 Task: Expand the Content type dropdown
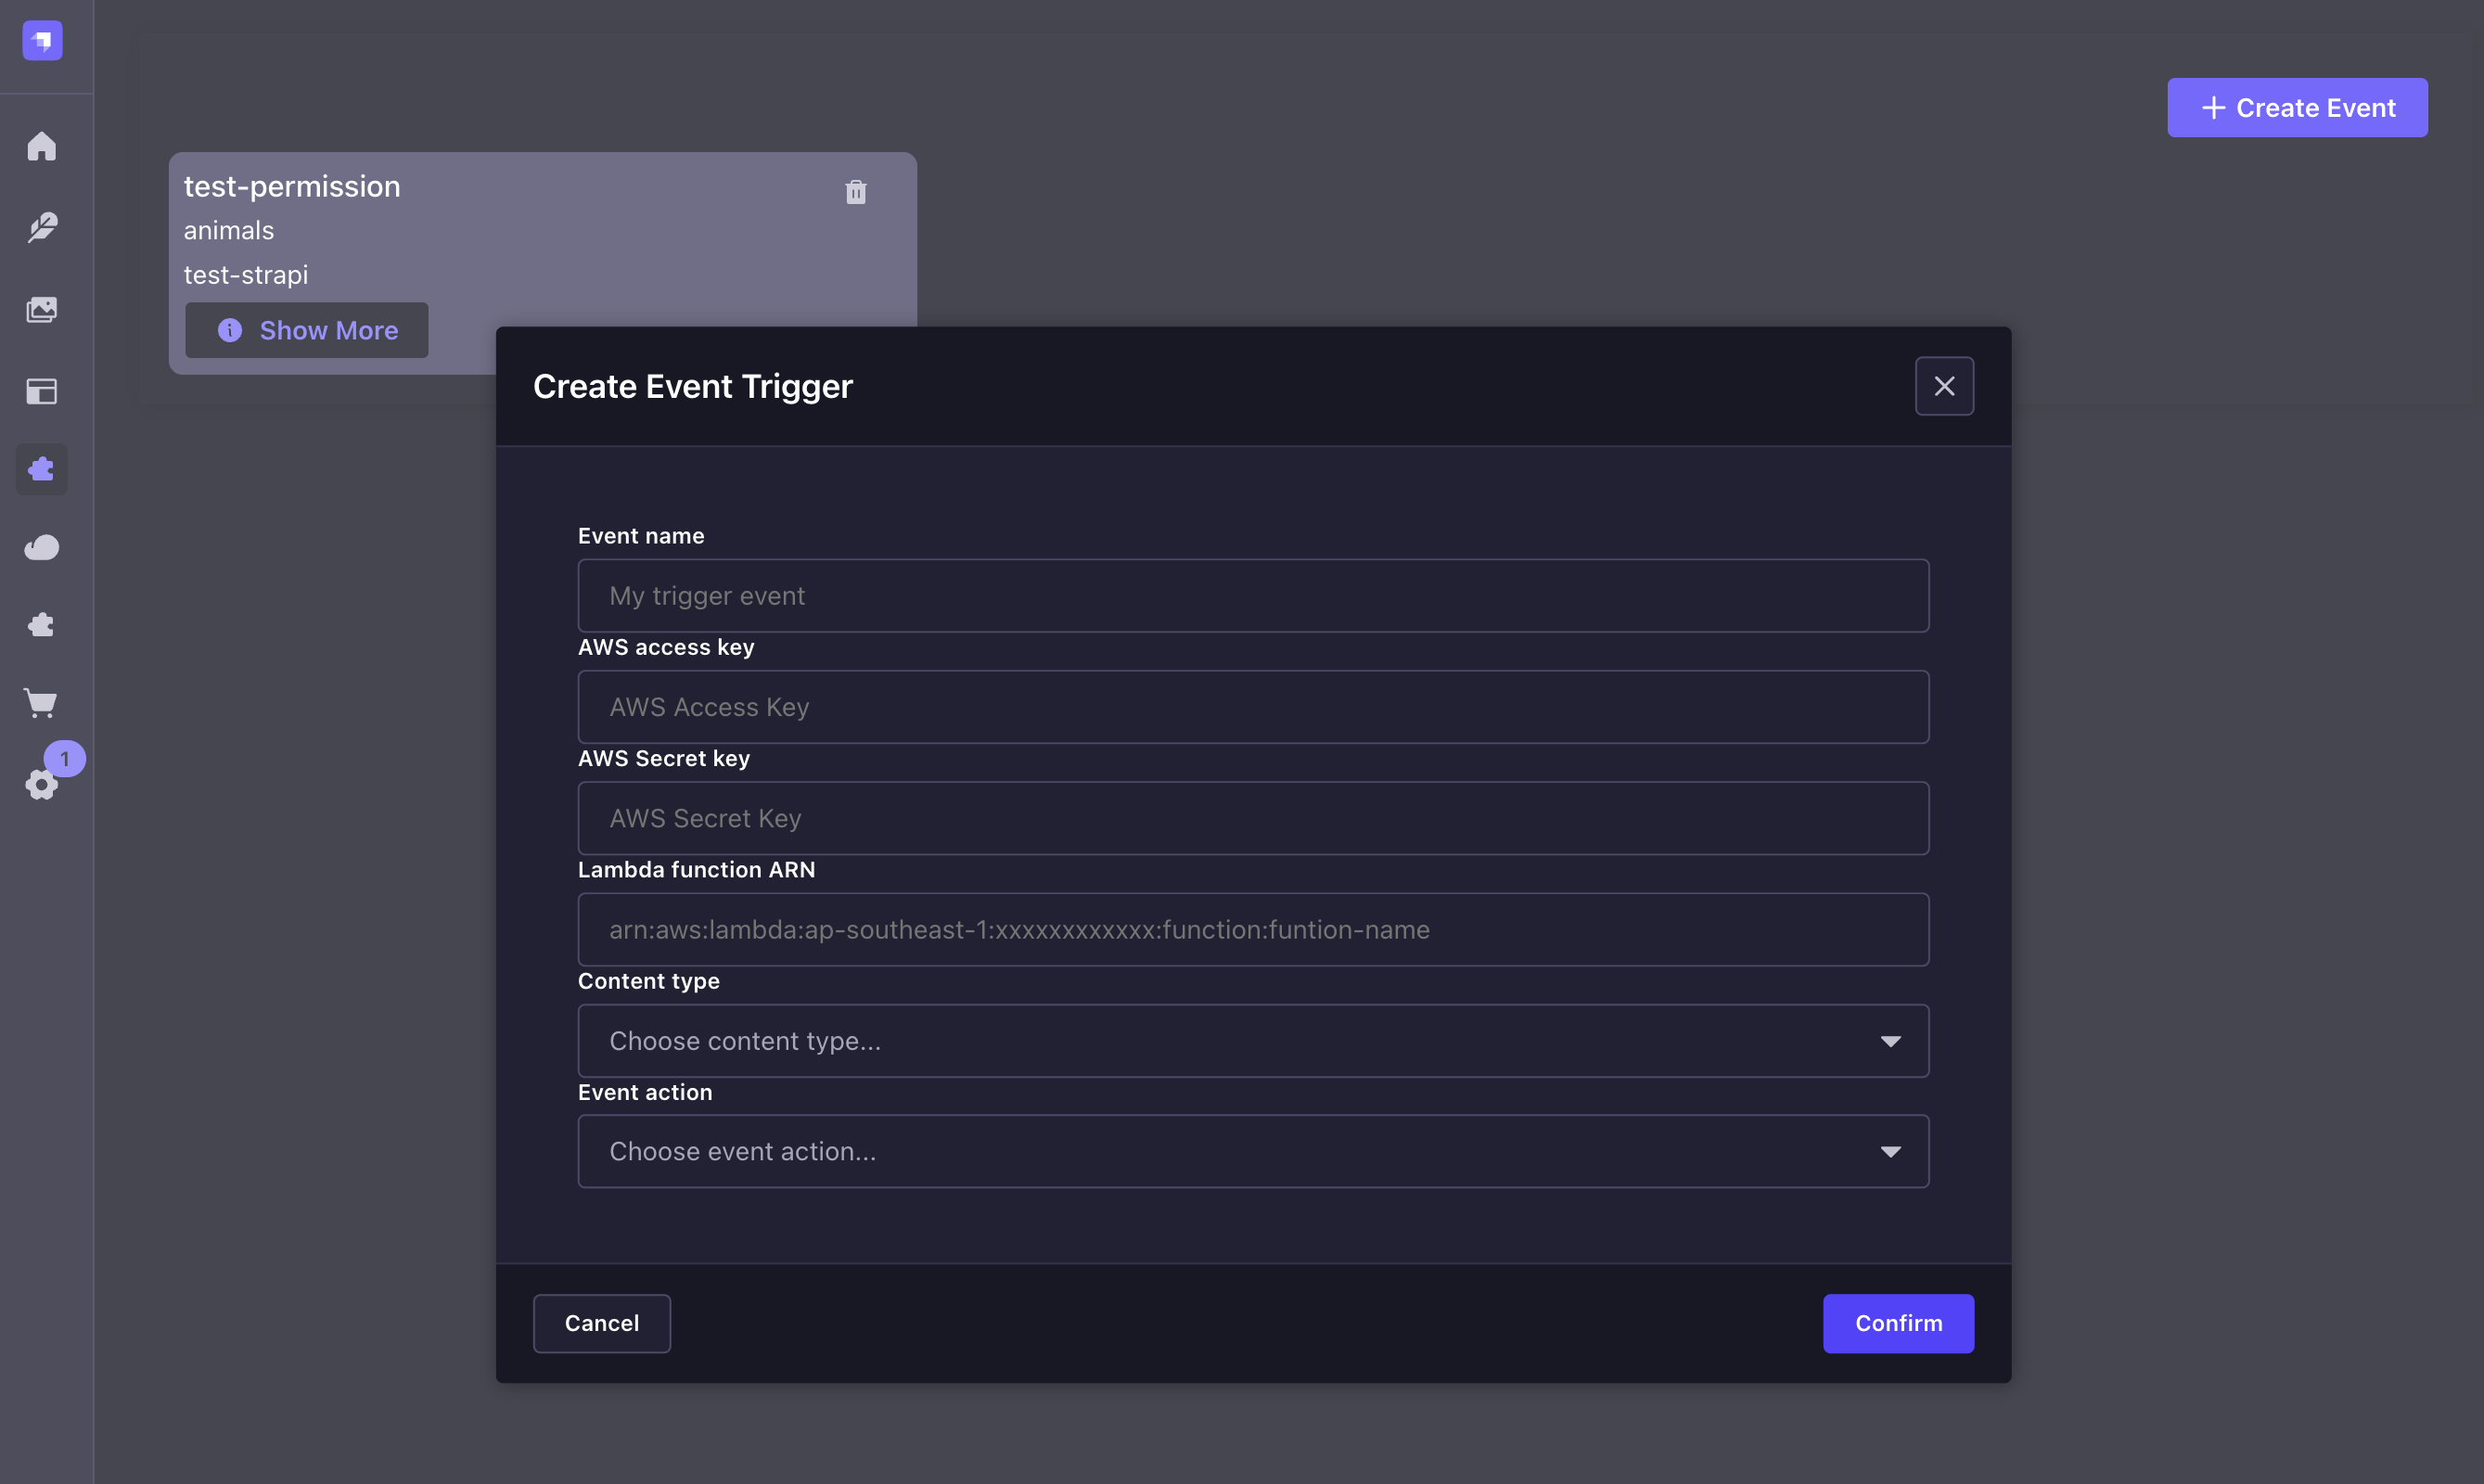[1252, 1039]
